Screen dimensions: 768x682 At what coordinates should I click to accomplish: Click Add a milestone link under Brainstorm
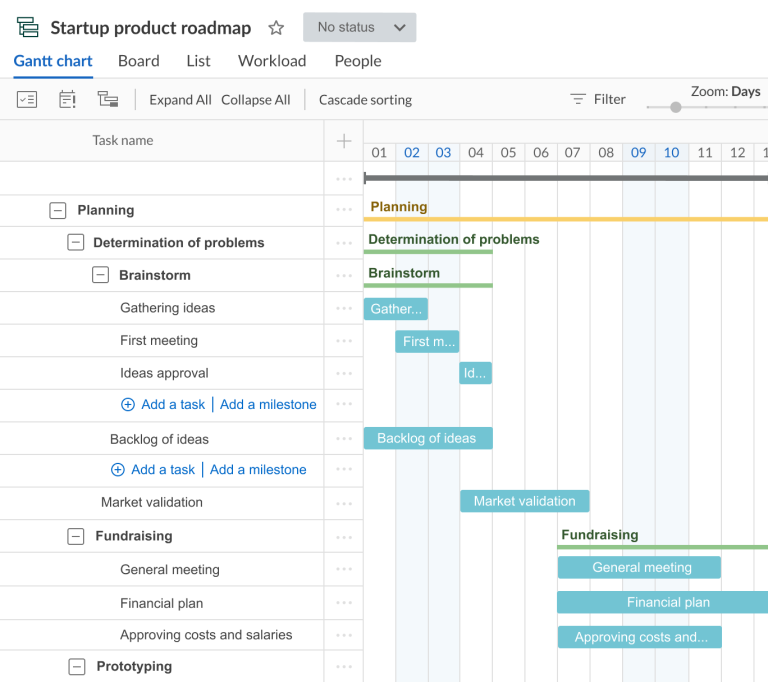268,405
